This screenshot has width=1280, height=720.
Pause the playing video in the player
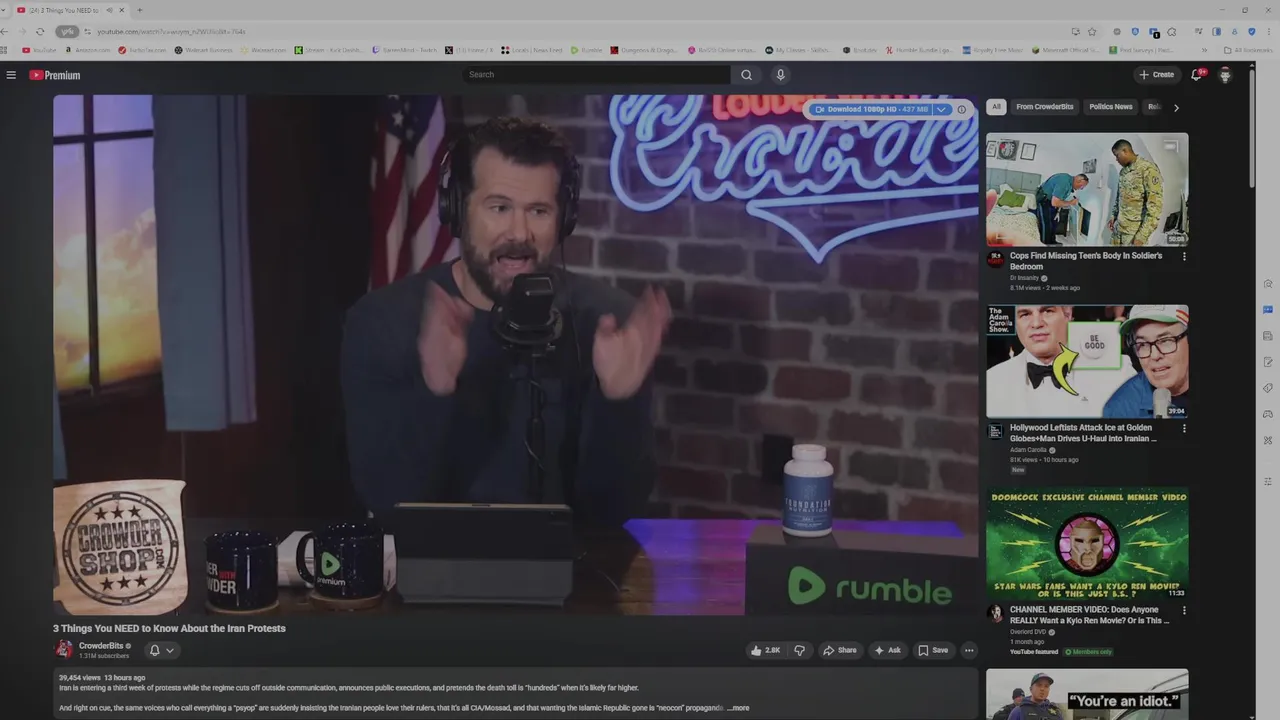pyautogui.click(x=516, y=355)
